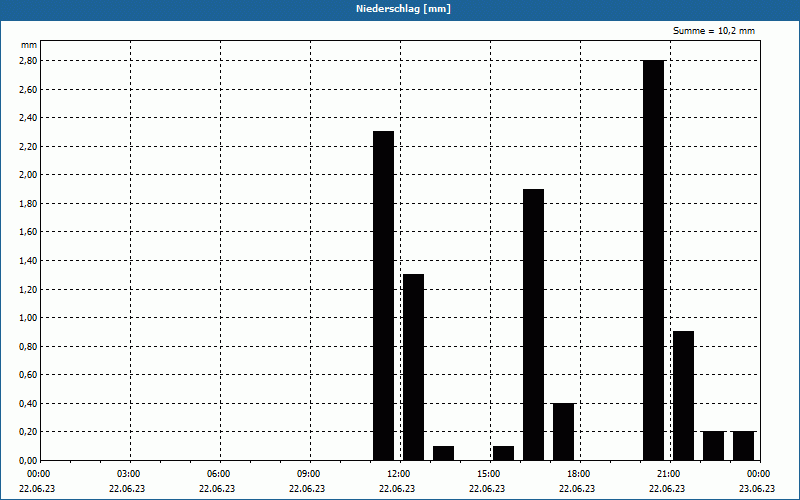Click the 21:00 x-axis time label
Screen dimensions: 800x500
(x=669, y=474)
